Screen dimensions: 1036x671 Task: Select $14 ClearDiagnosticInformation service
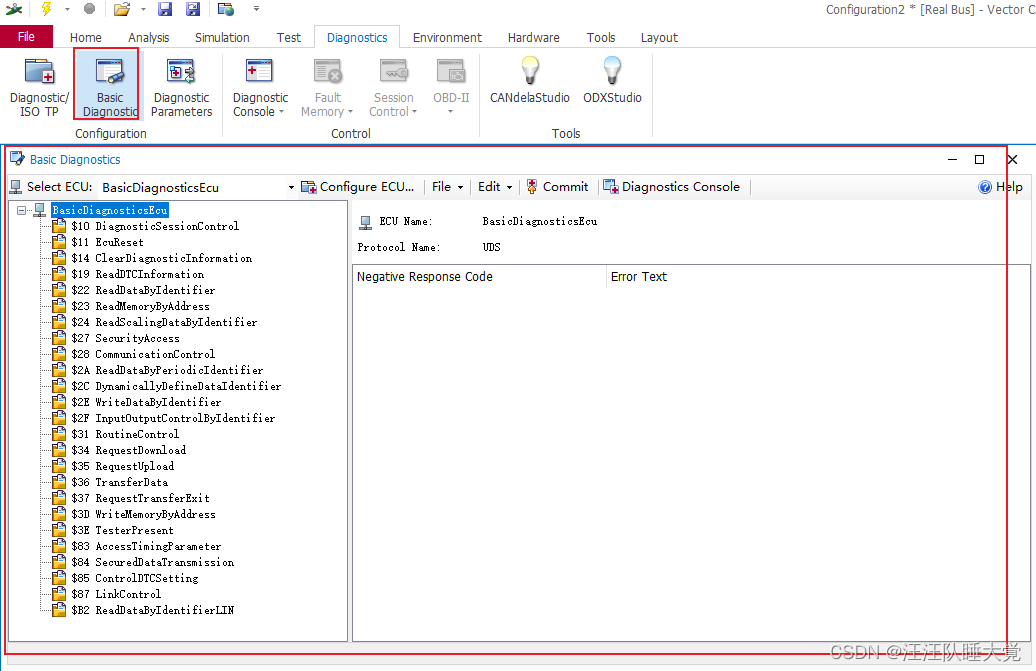point(161,258)
